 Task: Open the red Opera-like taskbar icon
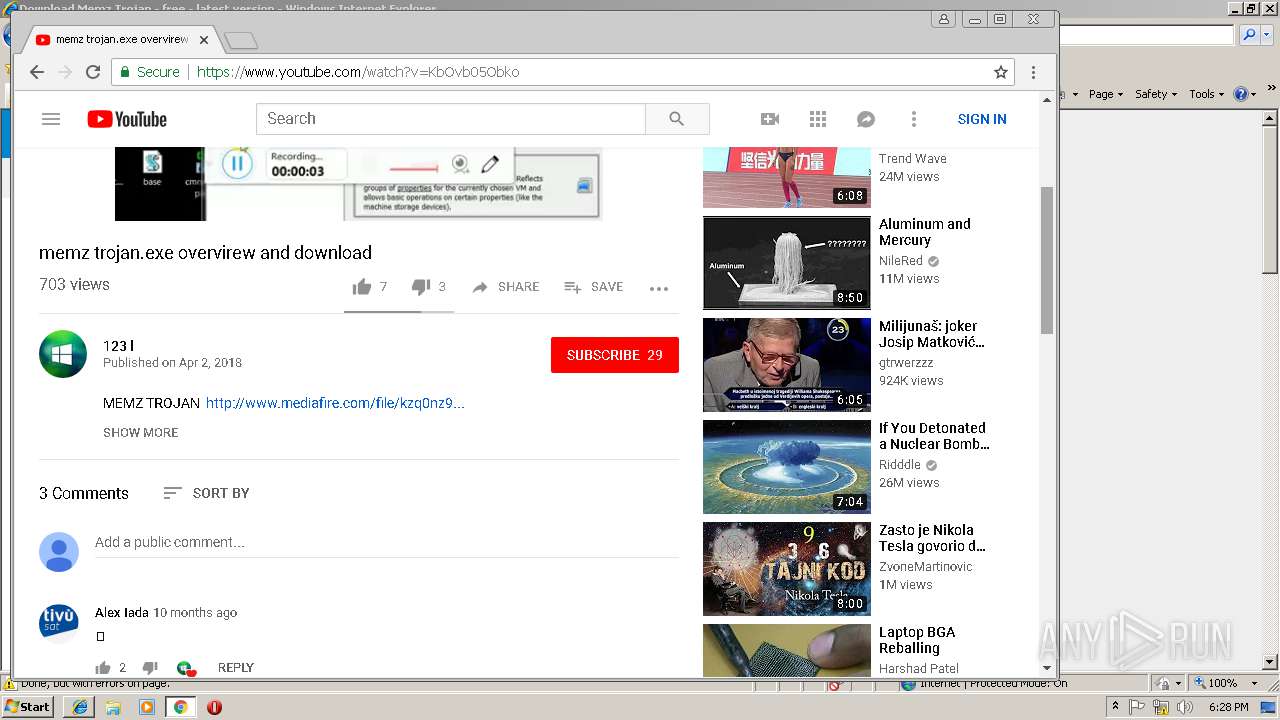(x=214, y=707)
